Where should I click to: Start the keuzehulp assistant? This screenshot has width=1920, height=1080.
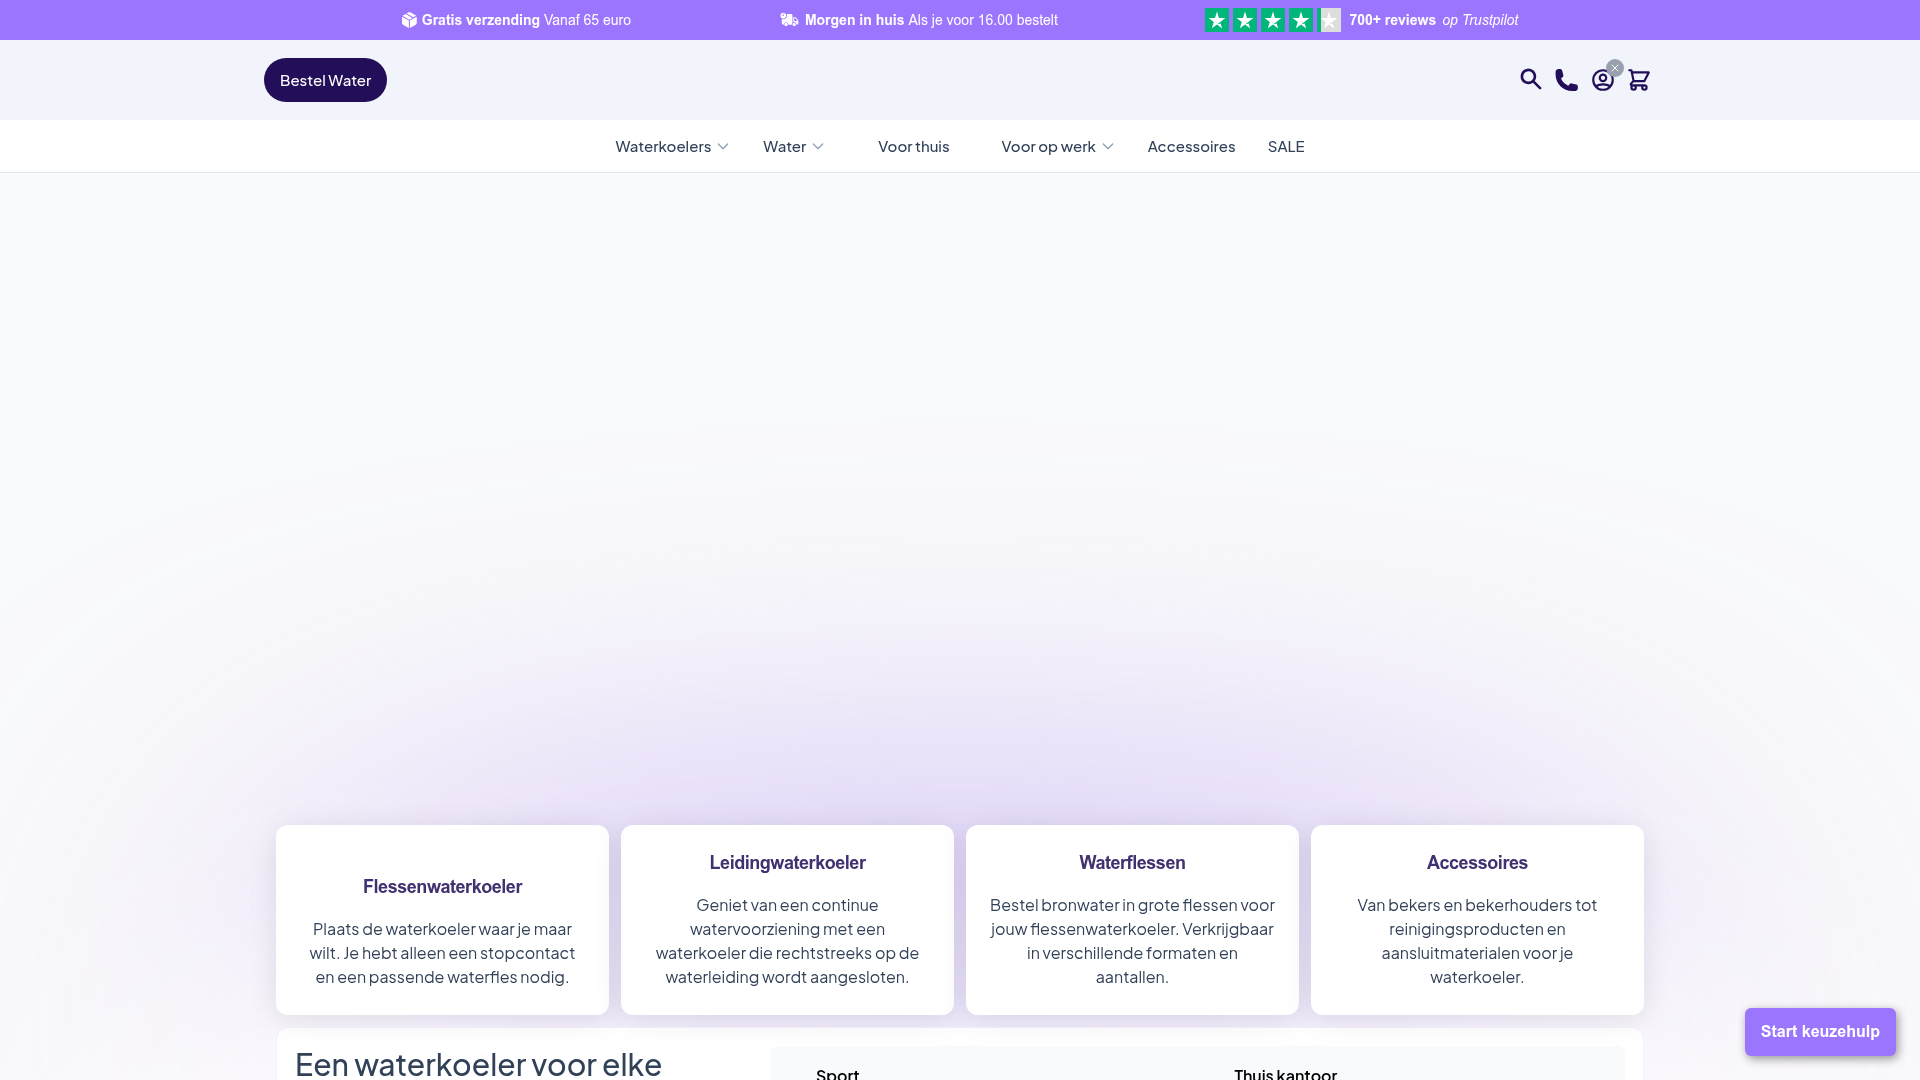(x=1820, y=1031)
